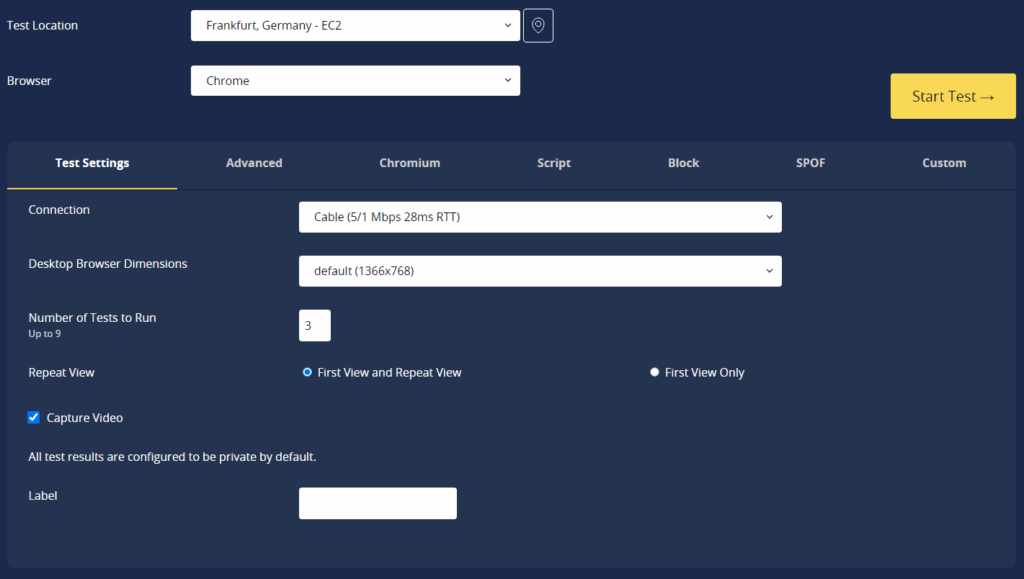Switch to the Chromium tab

(x=409, y=163)
